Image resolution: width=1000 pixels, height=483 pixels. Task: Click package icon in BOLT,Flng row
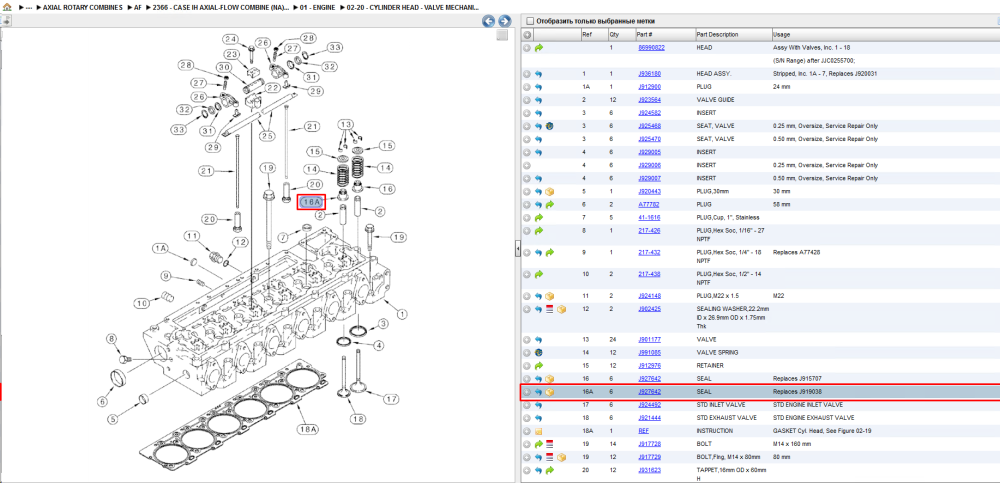coord(561,457)
